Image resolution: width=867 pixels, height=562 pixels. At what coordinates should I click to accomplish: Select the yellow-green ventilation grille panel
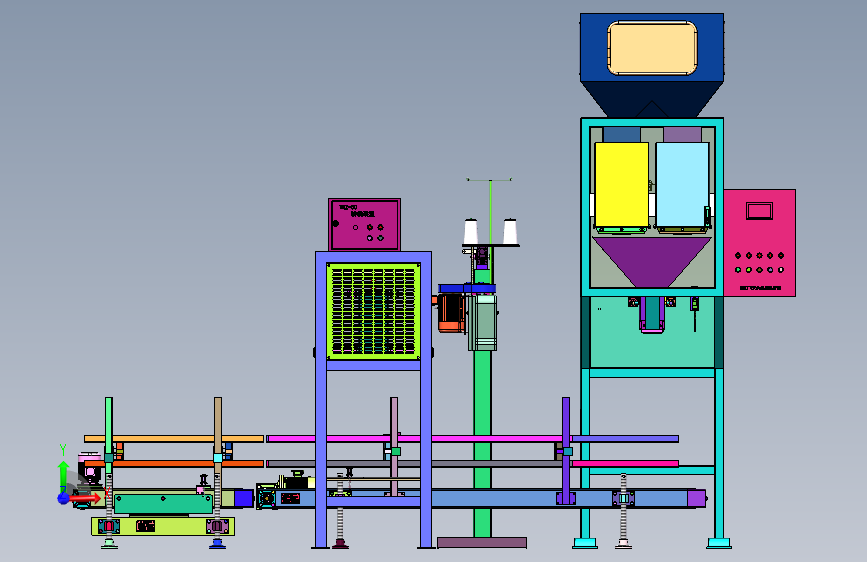[x=373, y=311]
